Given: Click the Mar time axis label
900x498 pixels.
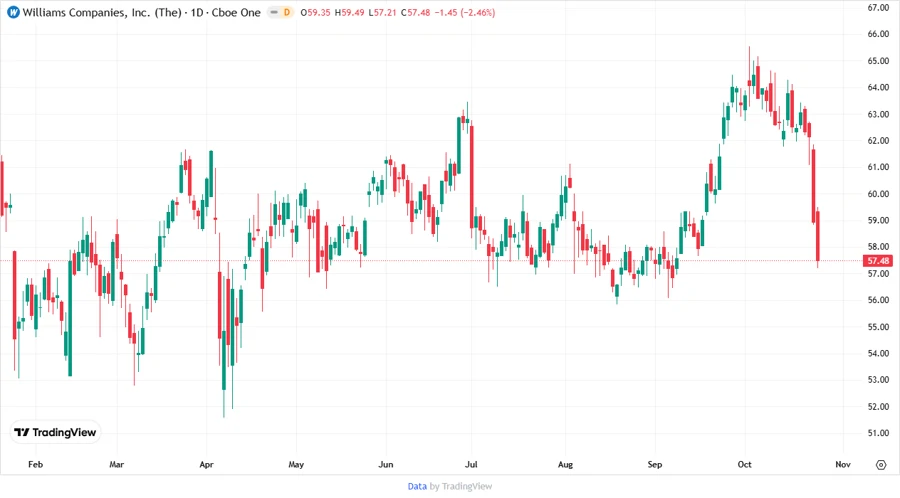Looking at the screenshot, I should point(117,464).
